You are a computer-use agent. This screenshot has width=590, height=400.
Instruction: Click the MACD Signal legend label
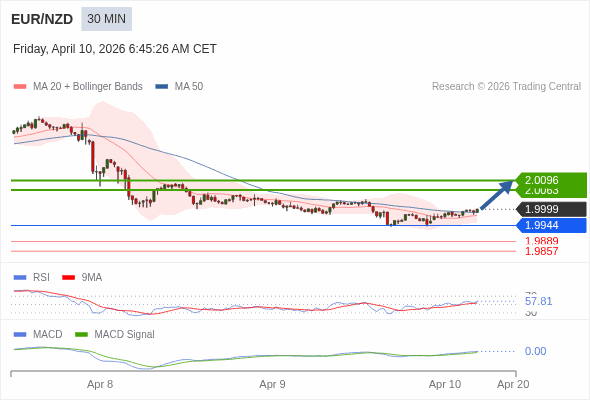point(125,335)
